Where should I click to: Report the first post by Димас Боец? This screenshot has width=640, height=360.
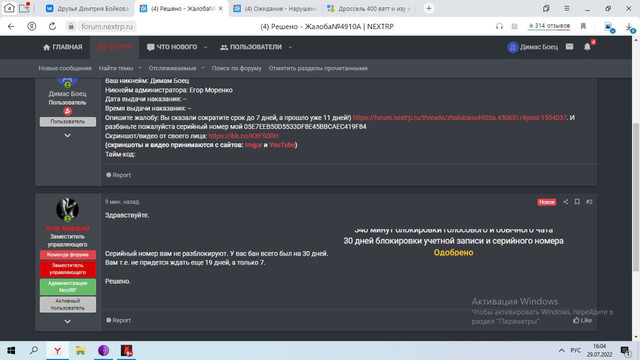pyautogui.click(x=118, y=175)
